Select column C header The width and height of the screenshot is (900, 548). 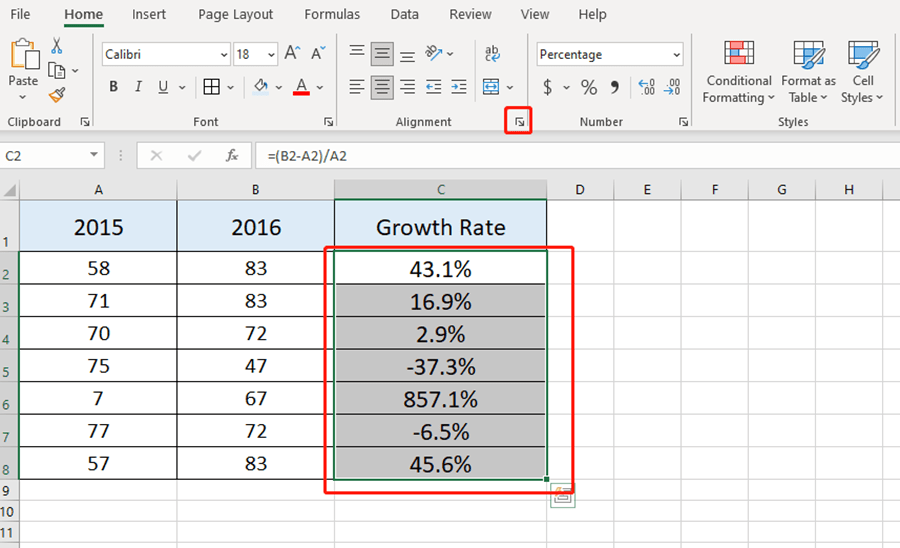[440, 189]
